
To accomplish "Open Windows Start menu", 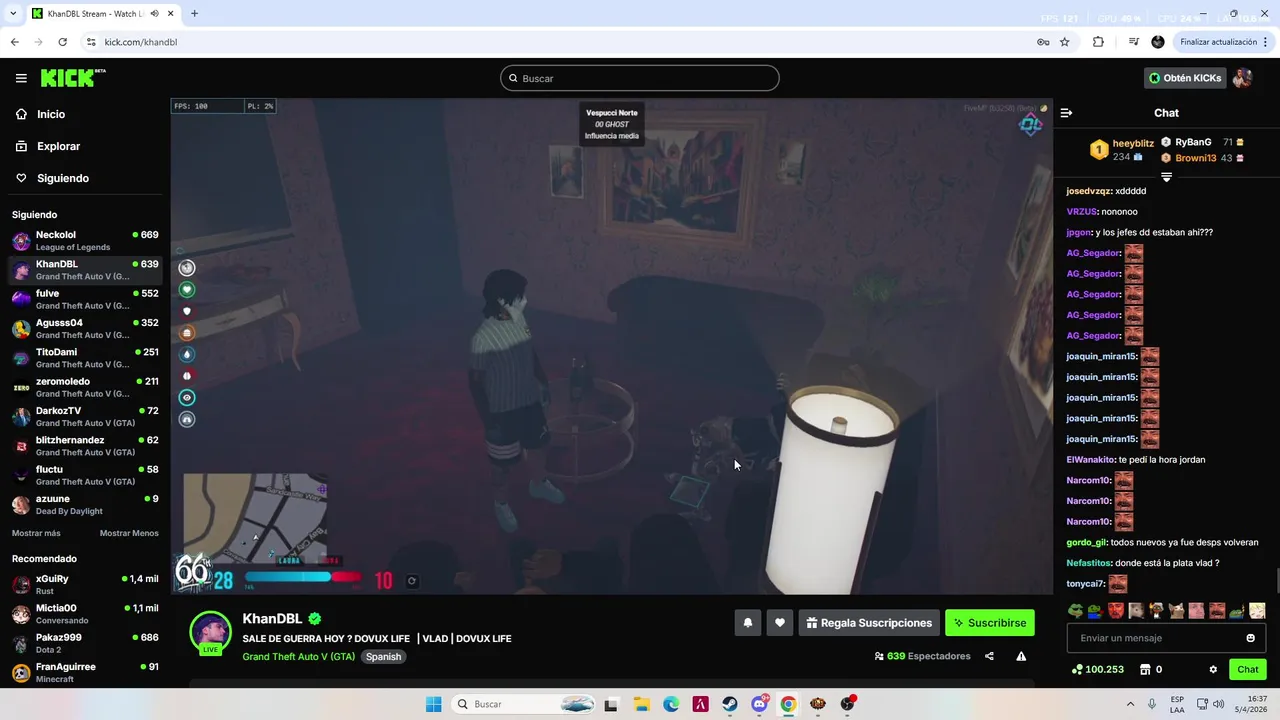I will (433, 704).
